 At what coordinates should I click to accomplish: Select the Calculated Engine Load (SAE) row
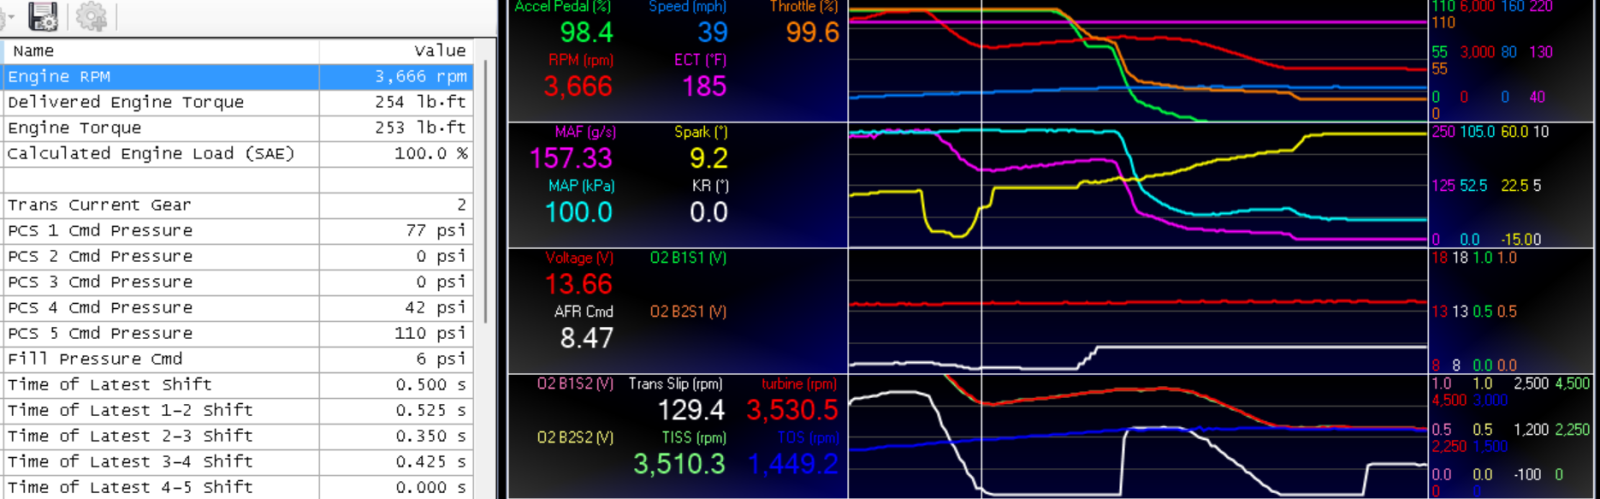pyautogui.click(x=238, y=154)
